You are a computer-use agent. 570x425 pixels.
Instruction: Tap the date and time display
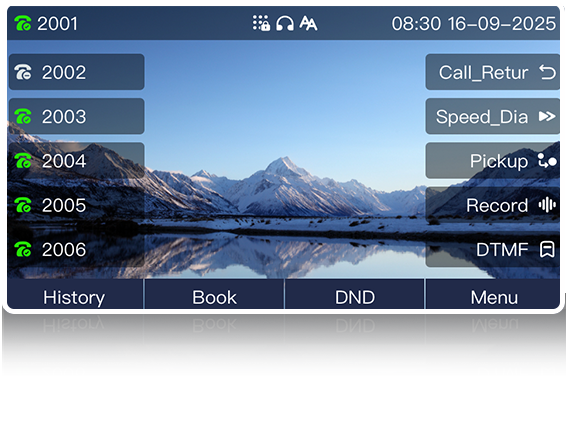(473, 24)
